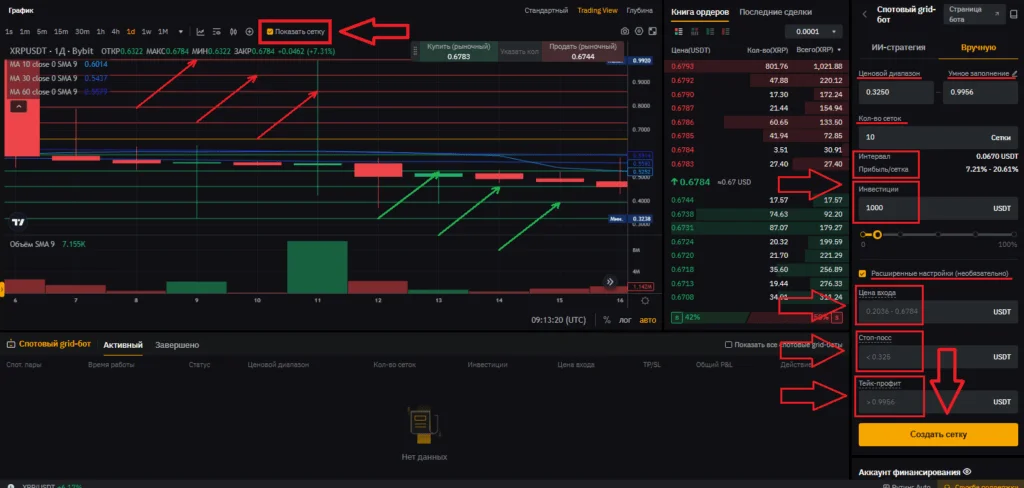Select ИИ-стратегия tab
This screenshot has width=1024, height=488.
point(899,47)
